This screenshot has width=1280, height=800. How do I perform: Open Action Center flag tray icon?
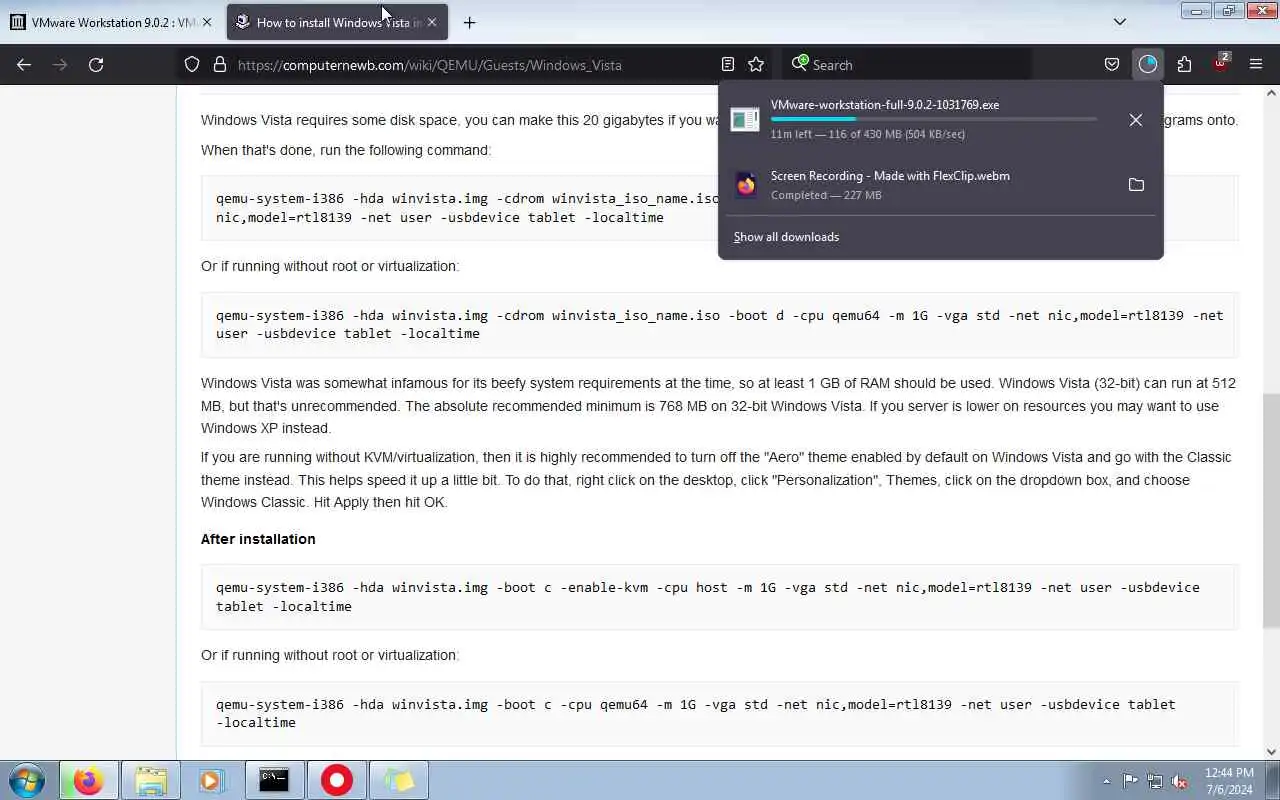click(1130, 781)
